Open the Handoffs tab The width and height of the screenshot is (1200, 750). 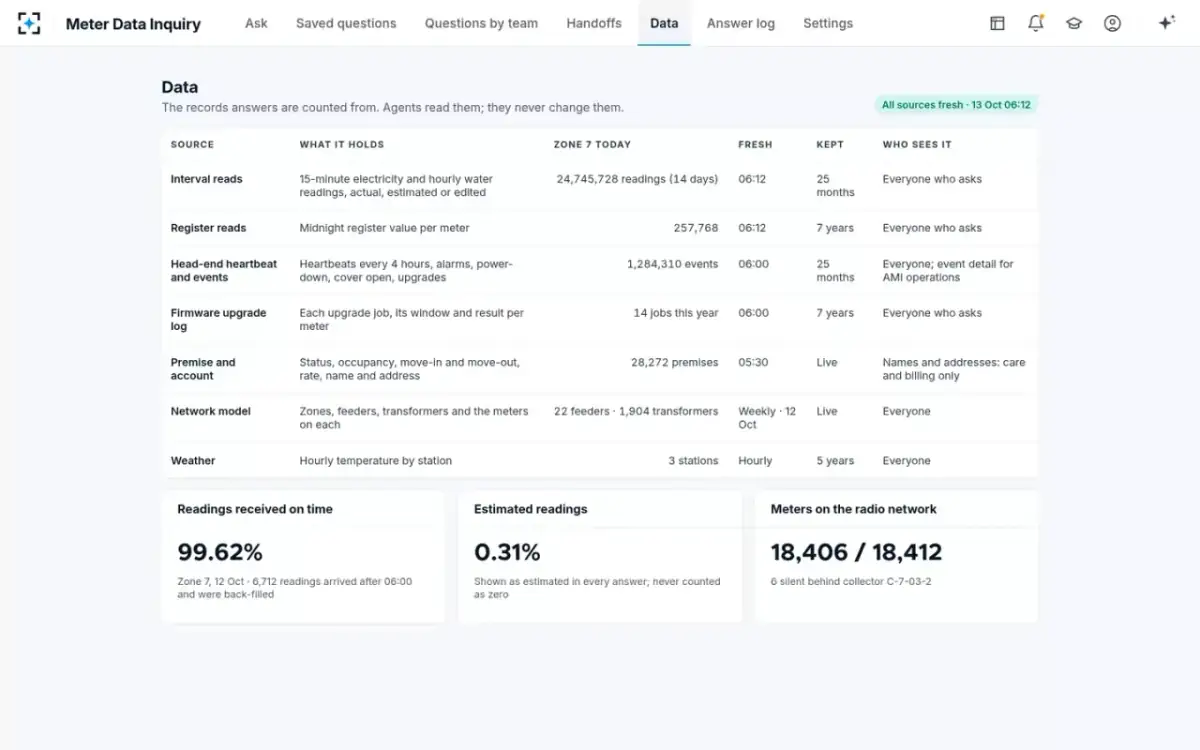(594, 23)
